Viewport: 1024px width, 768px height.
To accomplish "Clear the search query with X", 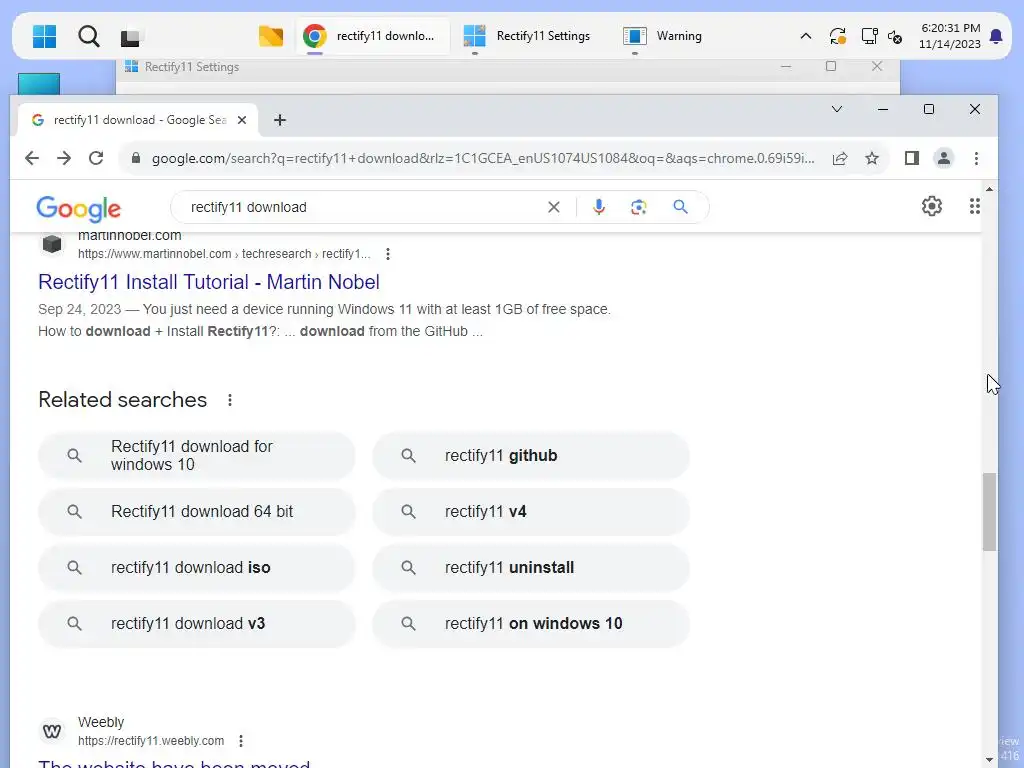I will (554, 207).
